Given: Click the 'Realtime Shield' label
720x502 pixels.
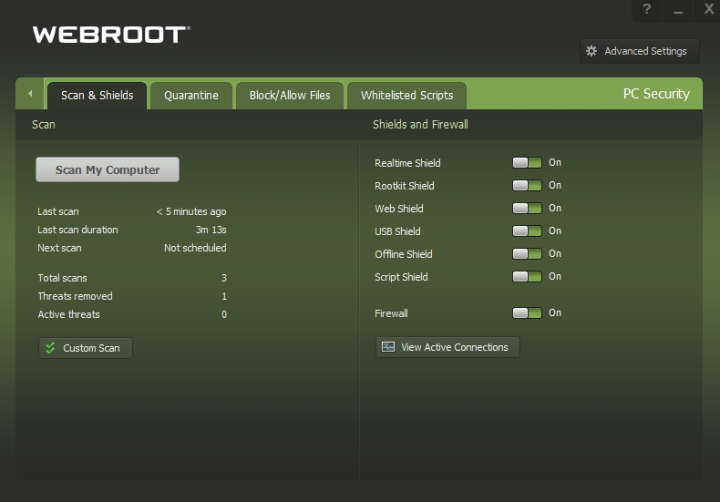Looking at the screenshot, I should pyautogui.click(x=407, y=163).
